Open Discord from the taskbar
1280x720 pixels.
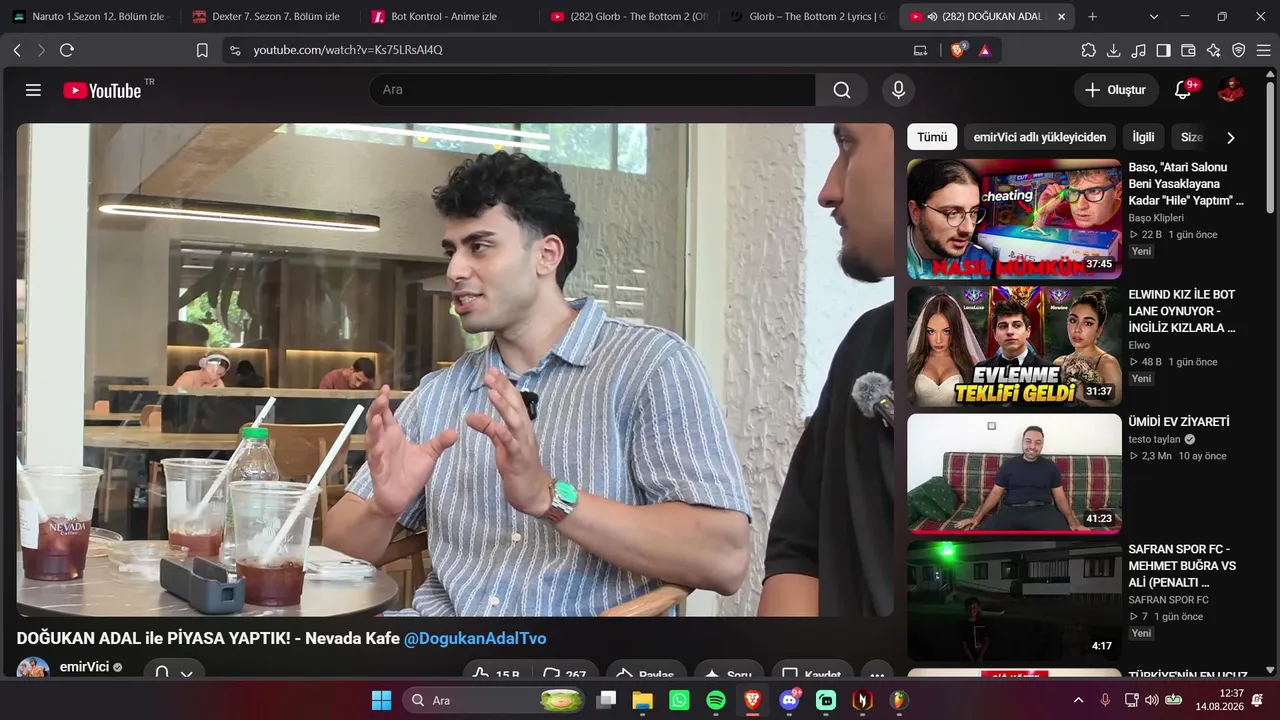click(789, 700)
